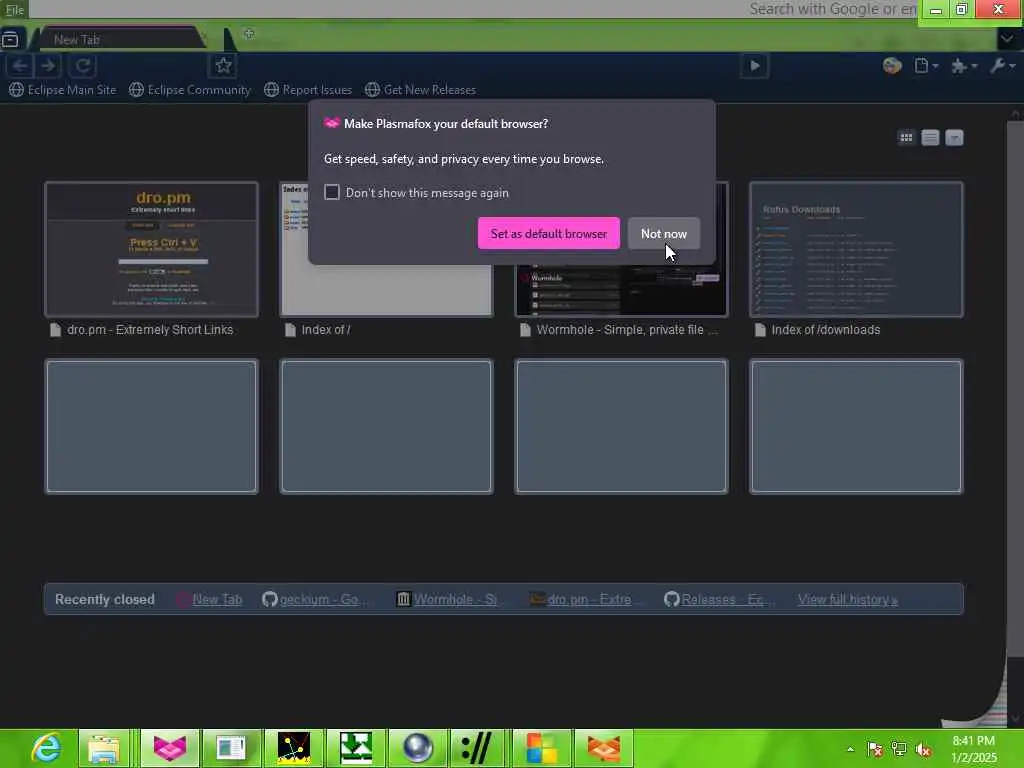Click the pink Plasmafox taskbar icon

(x=170, y=748)
